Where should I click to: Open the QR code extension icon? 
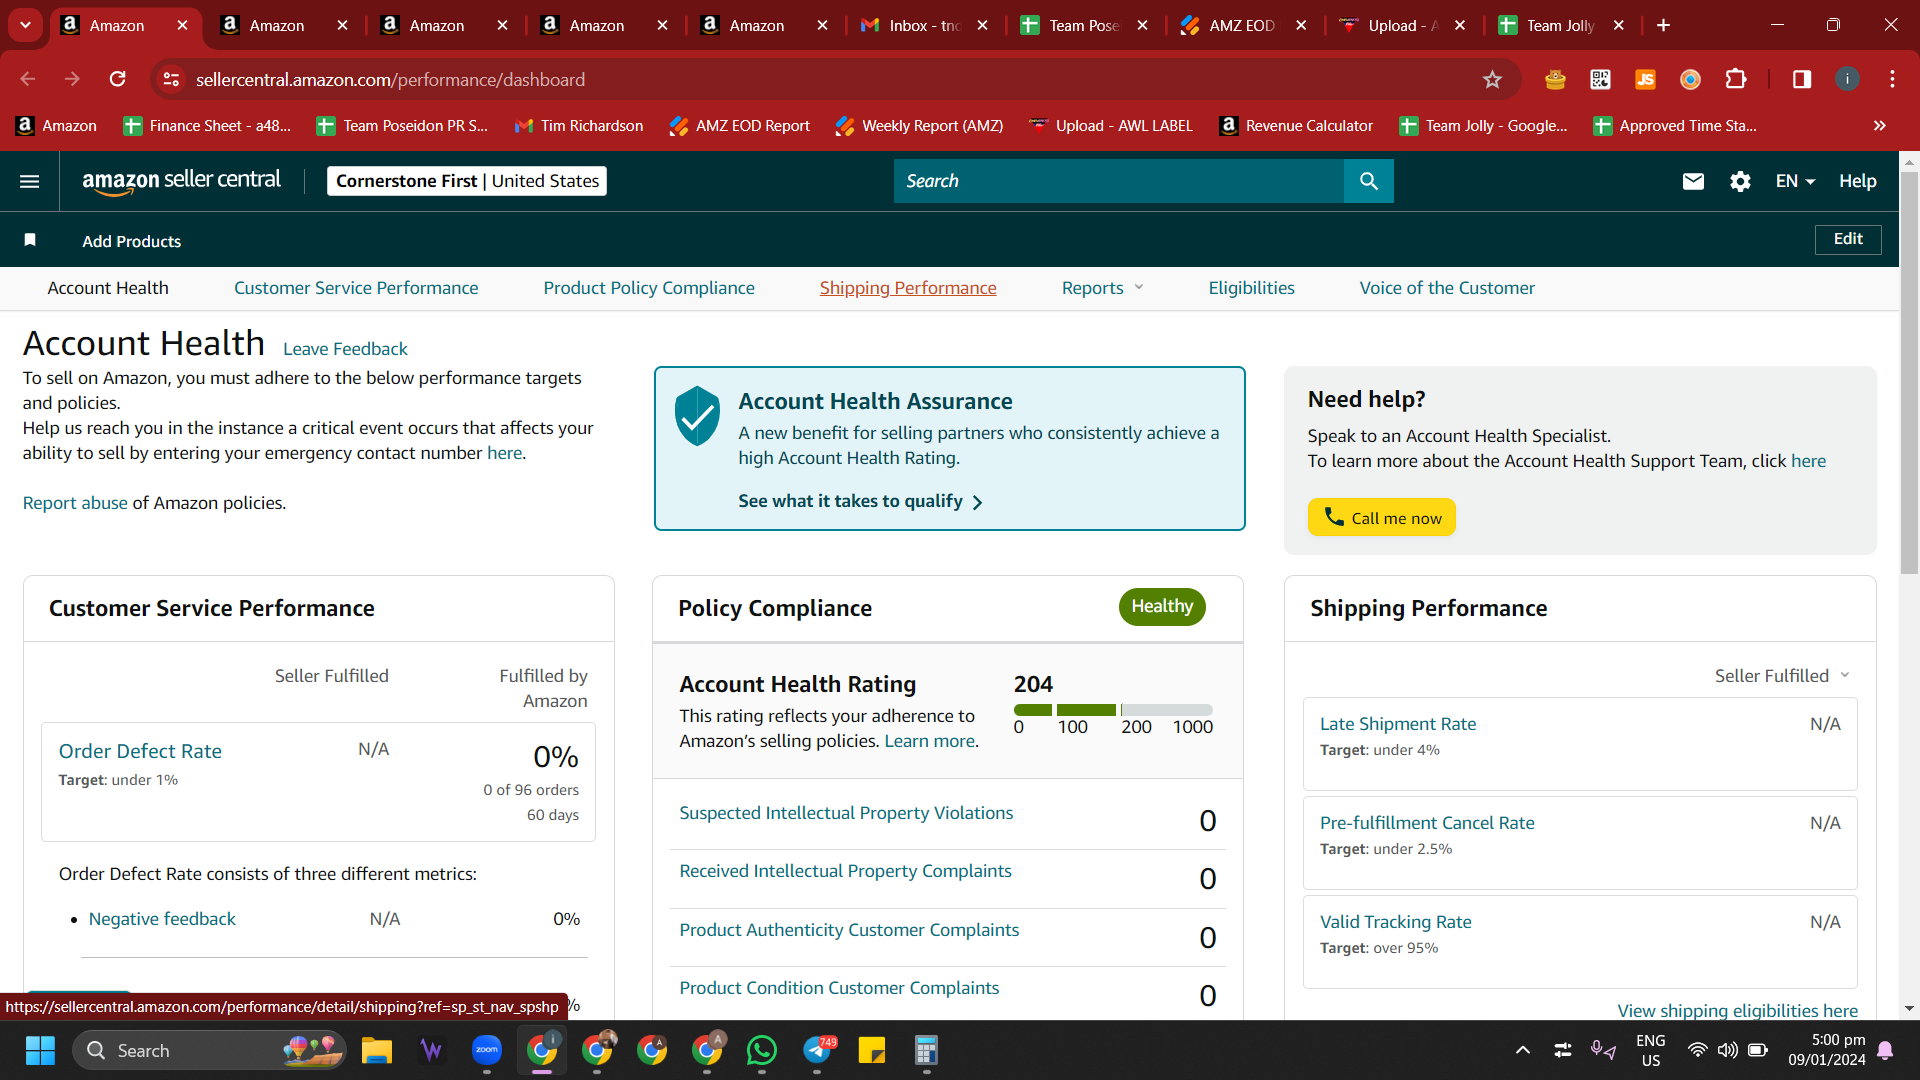point(1600,79)
